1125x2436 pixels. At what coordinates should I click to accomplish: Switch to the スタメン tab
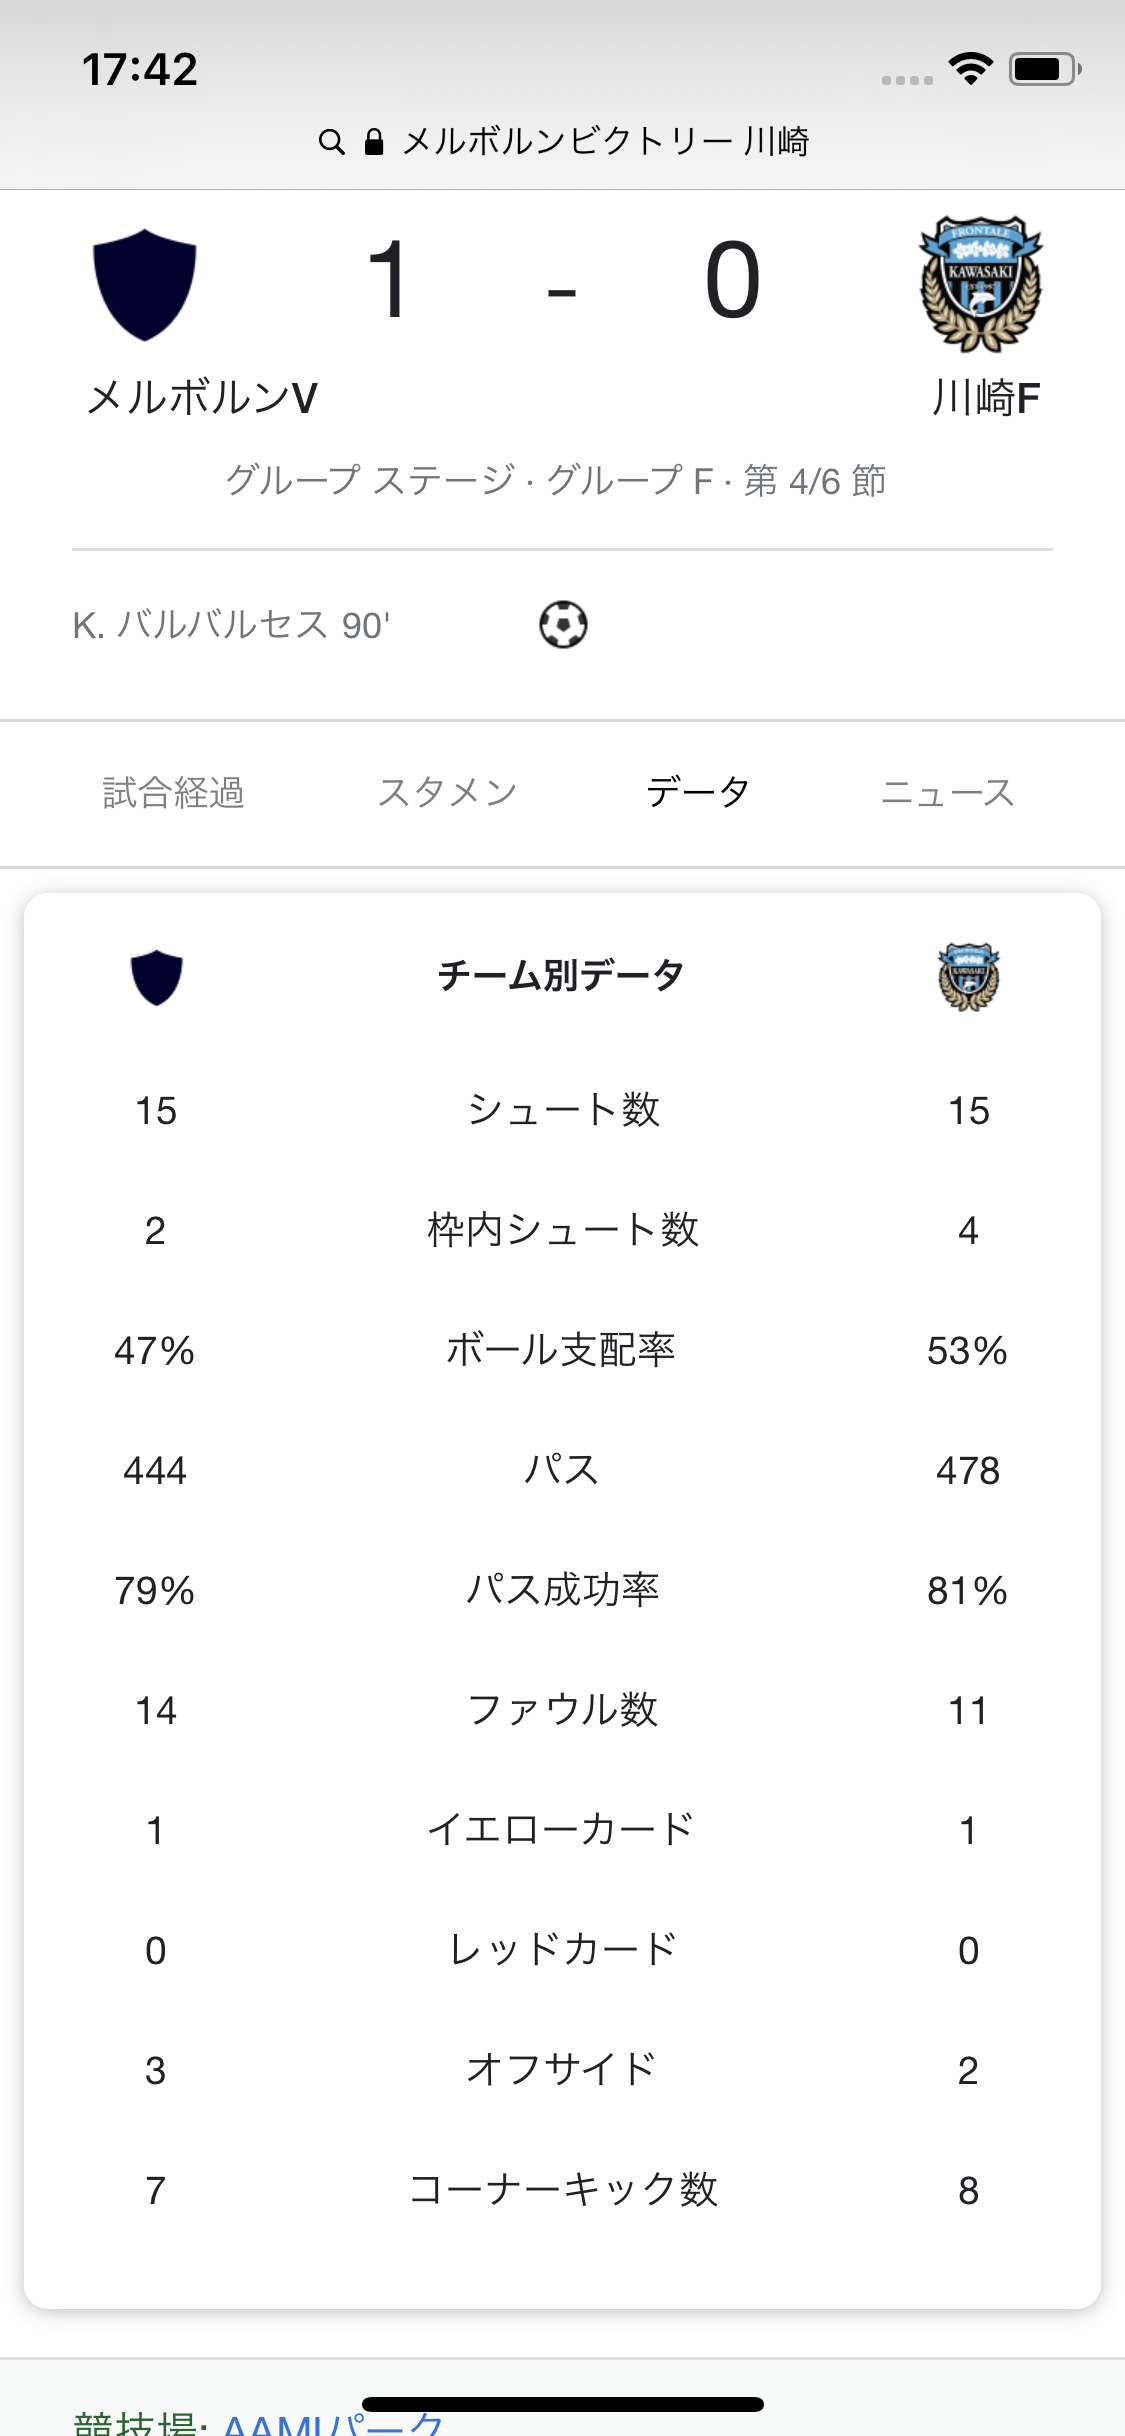[x=447, y=793]
